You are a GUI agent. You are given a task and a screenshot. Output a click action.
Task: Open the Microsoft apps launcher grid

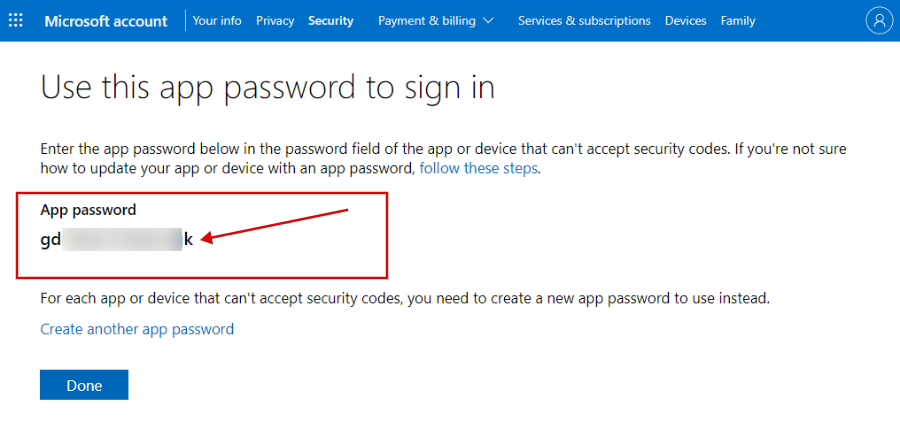[16, 21]
